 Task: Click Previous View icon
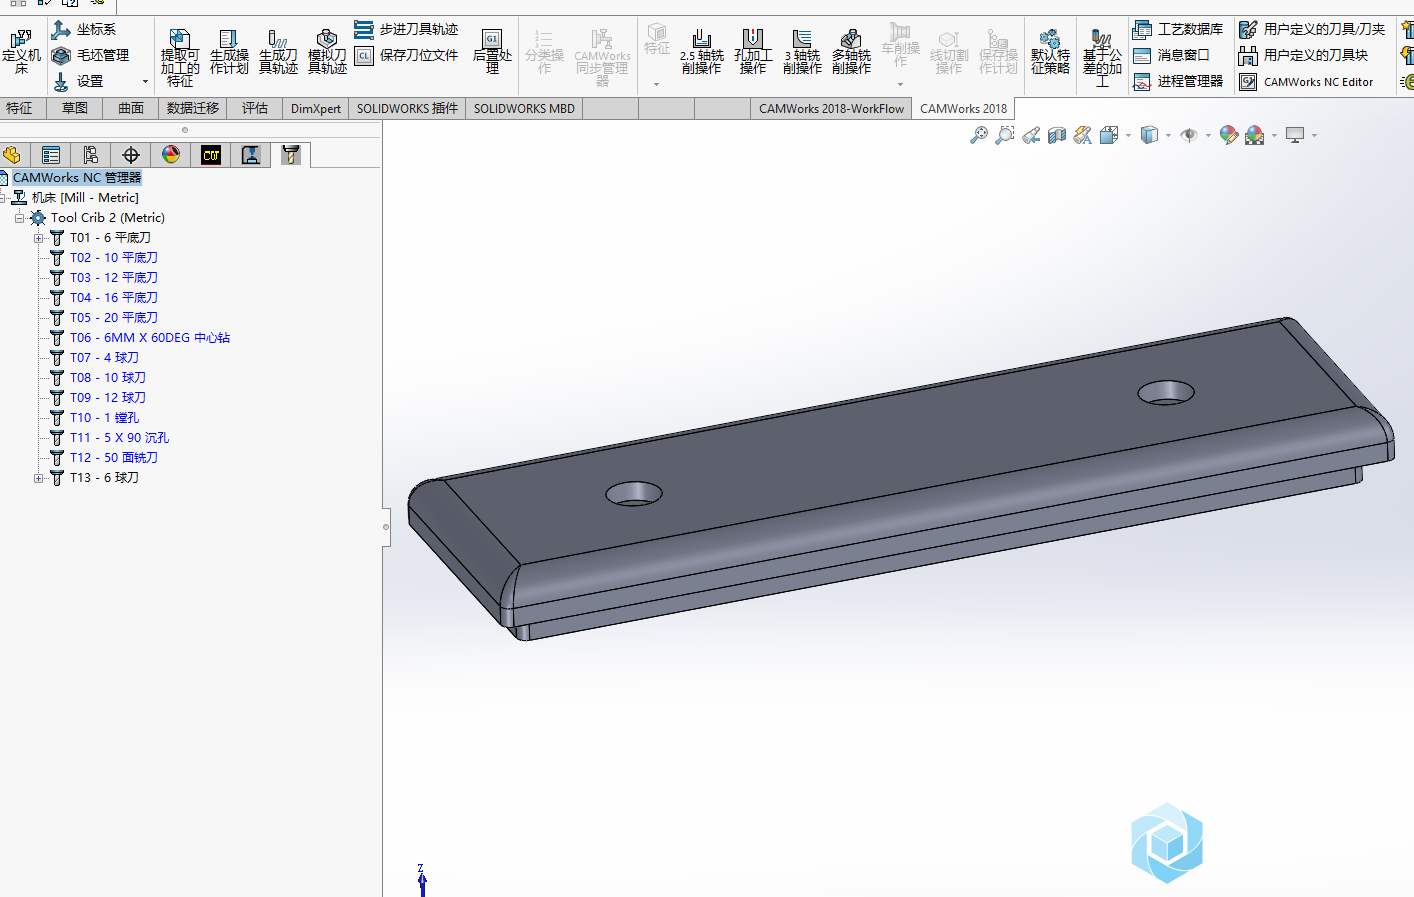click(x=1031, y=135)
